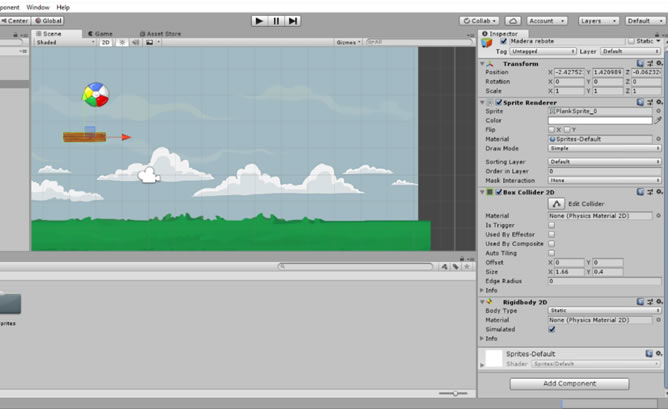The width and height of the screenshot is (668, 409).
Task: Click Box Collider 2D help book icon
Action: (640, 192)
